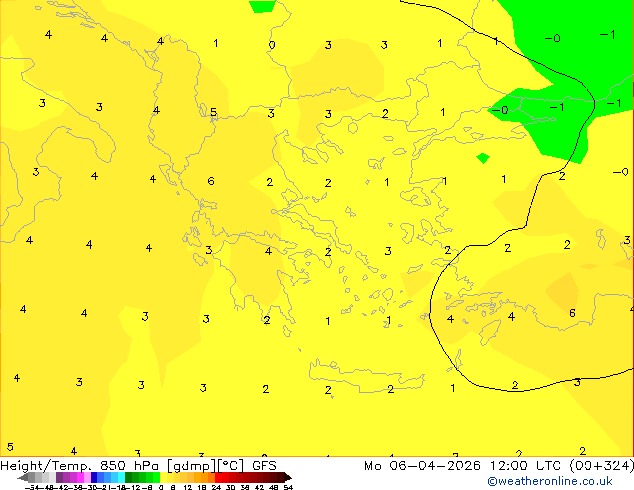Click the small green diamond patch over Turkey

coord(483,158)
